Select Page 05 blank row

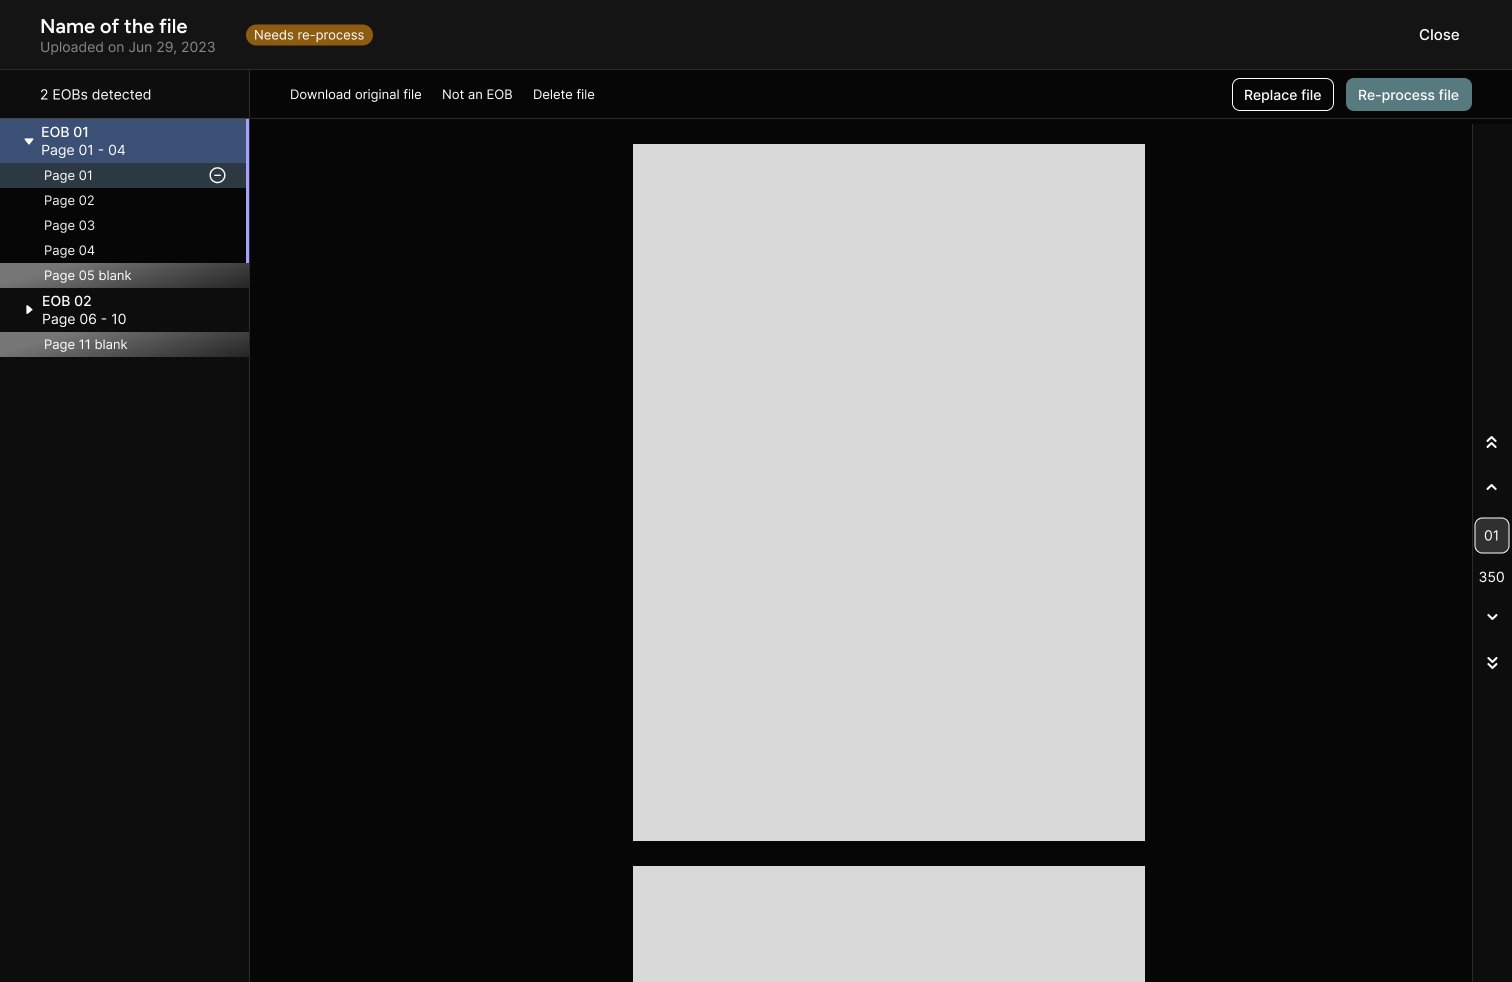(124, 275)
